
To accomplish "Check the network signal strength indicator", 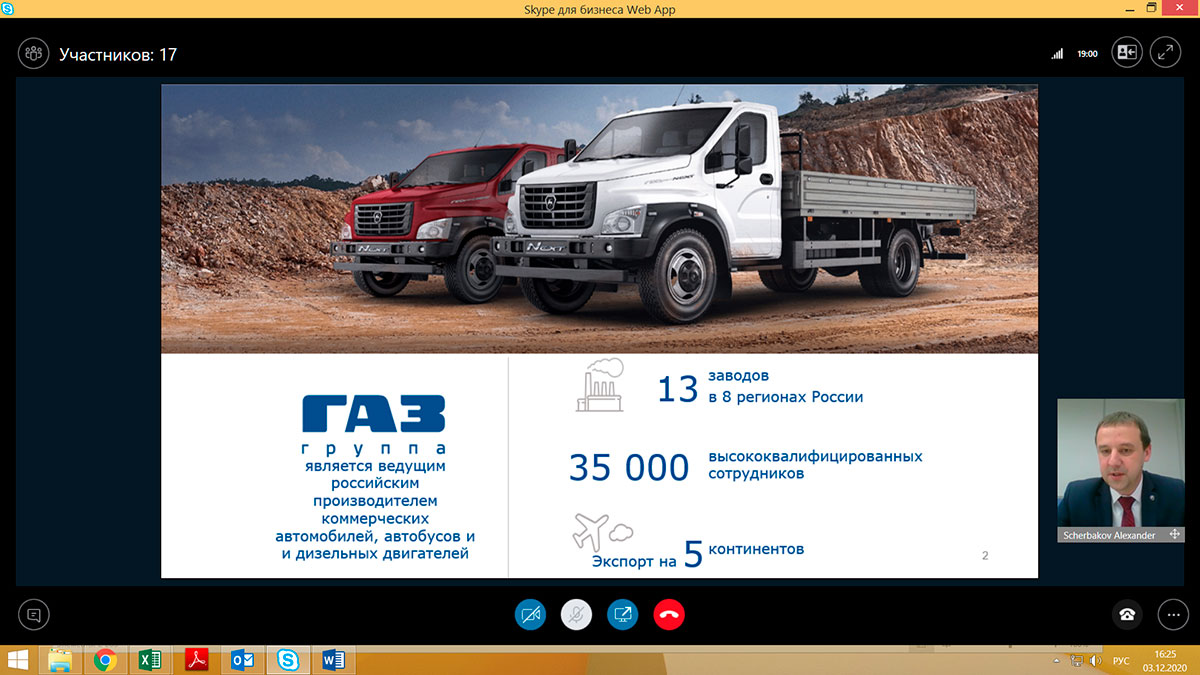I will pyautogui.click(x=1057, y=54).
